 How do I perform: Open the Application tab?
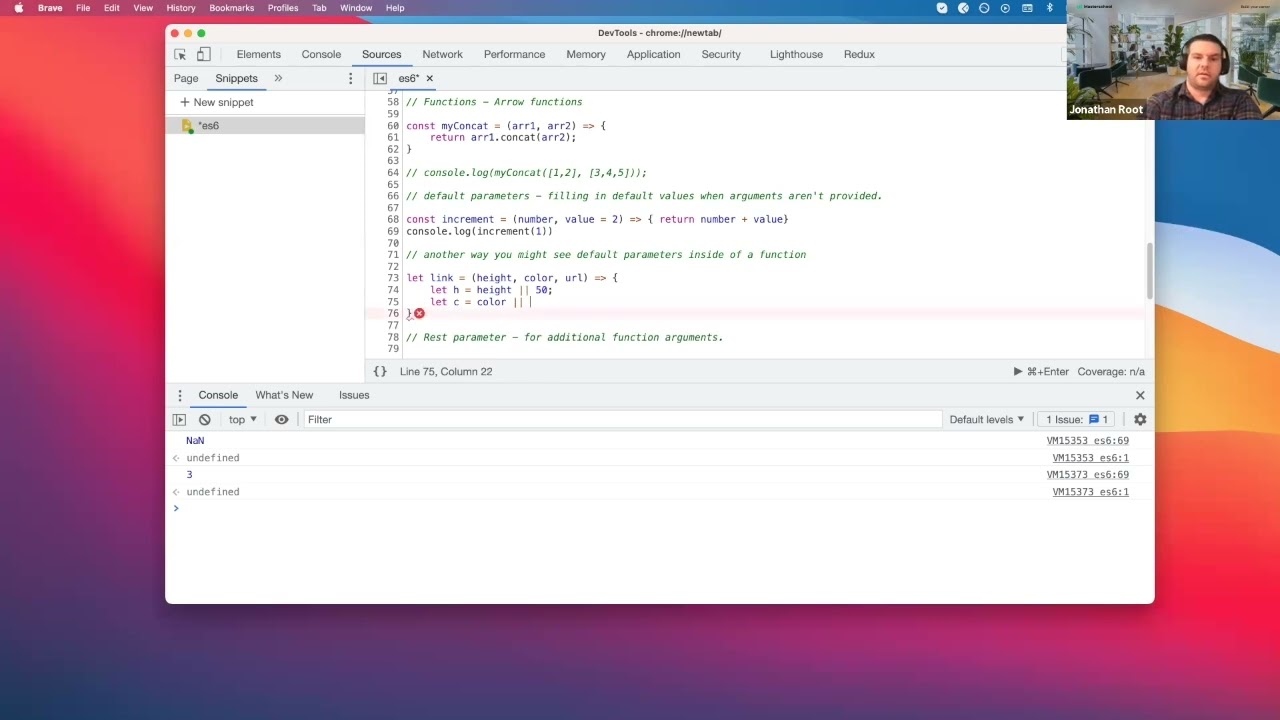tap(653, 54)
